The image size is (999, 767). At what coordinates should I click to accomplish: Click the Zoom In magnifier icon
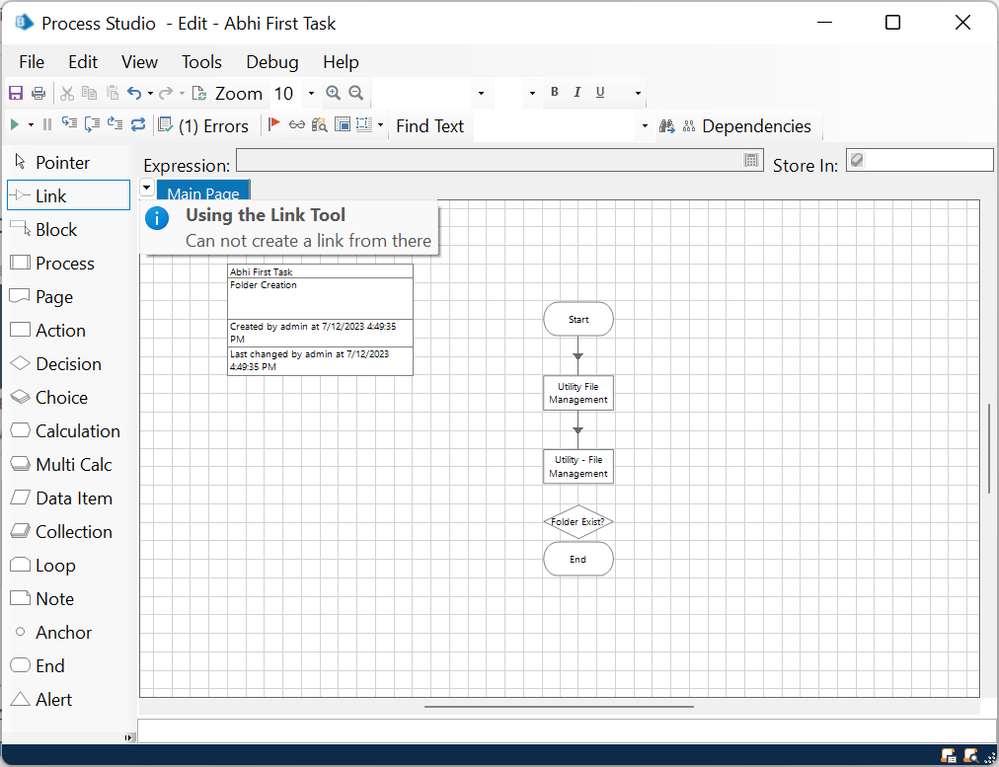[333, 93]
